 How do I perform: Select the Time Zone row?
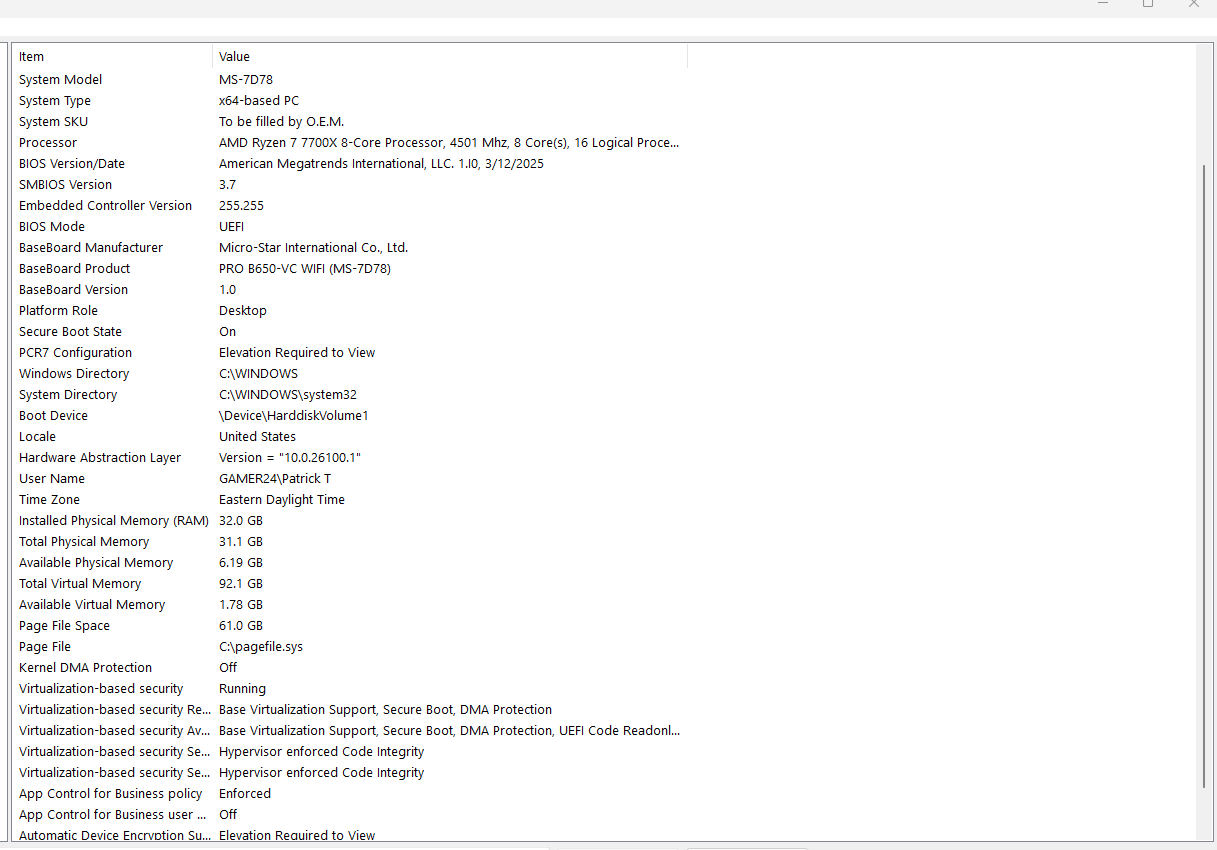pyautogui.click(x=350, y=500)
